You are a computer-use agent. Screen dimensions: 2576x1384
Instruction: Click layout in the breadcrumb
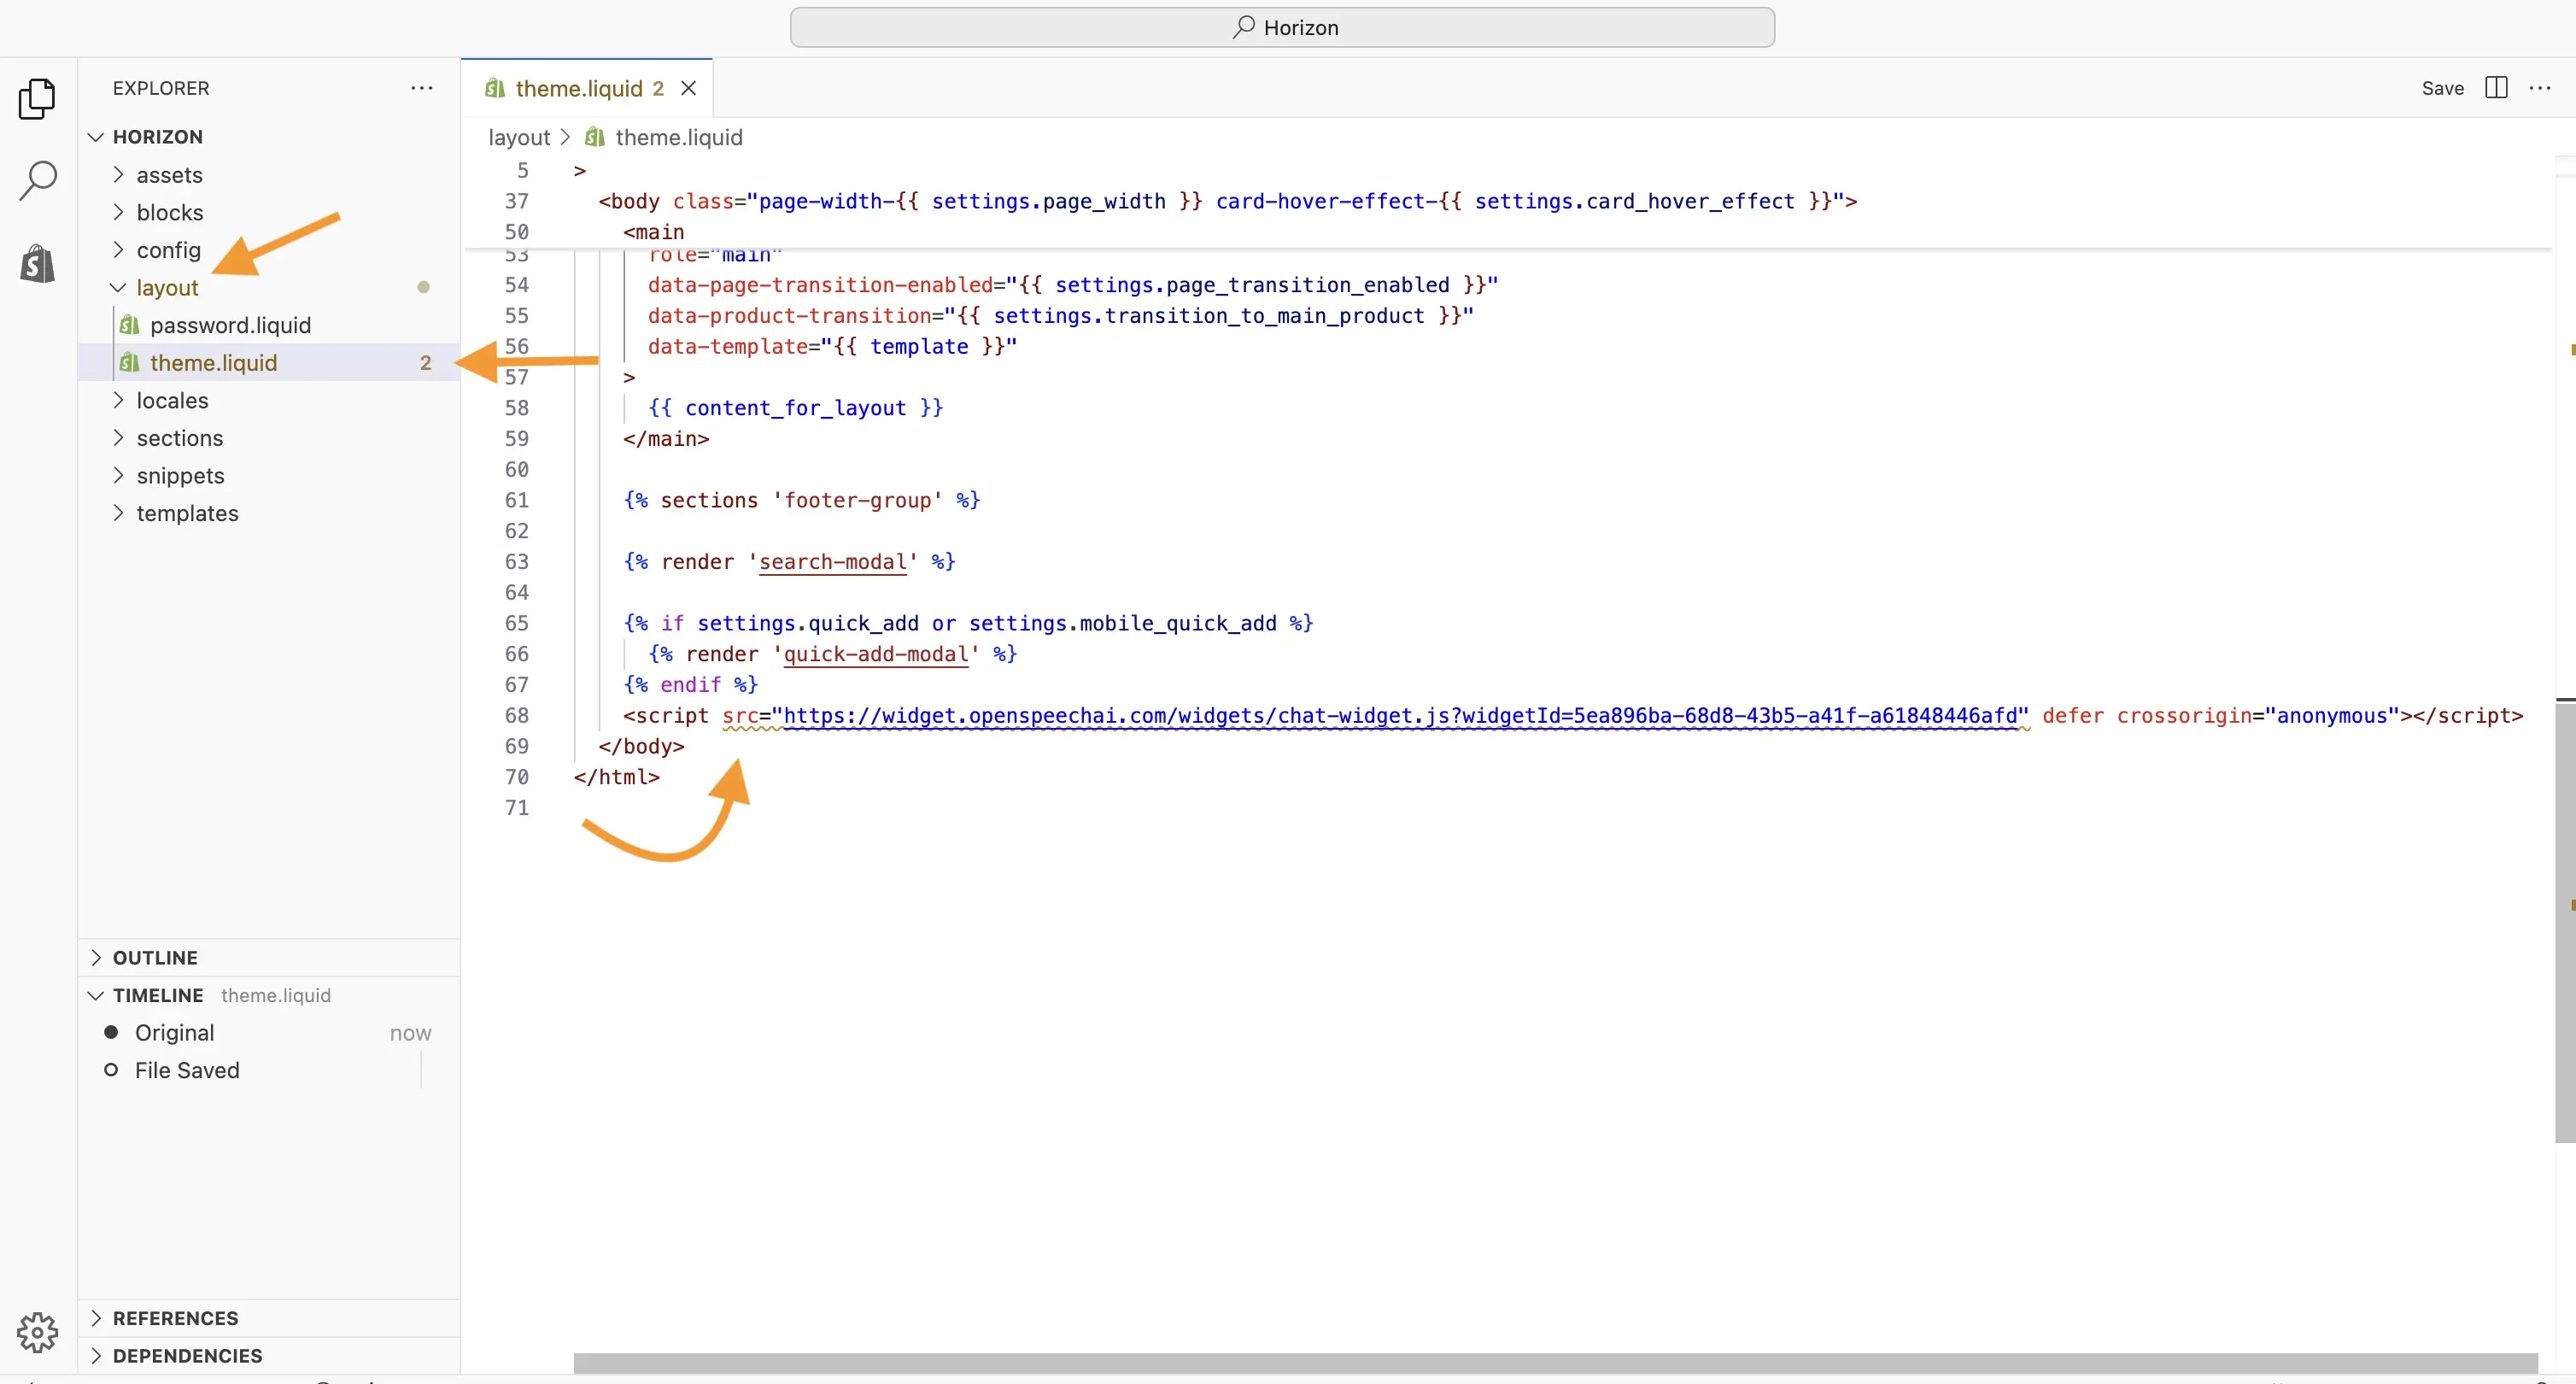519,137
